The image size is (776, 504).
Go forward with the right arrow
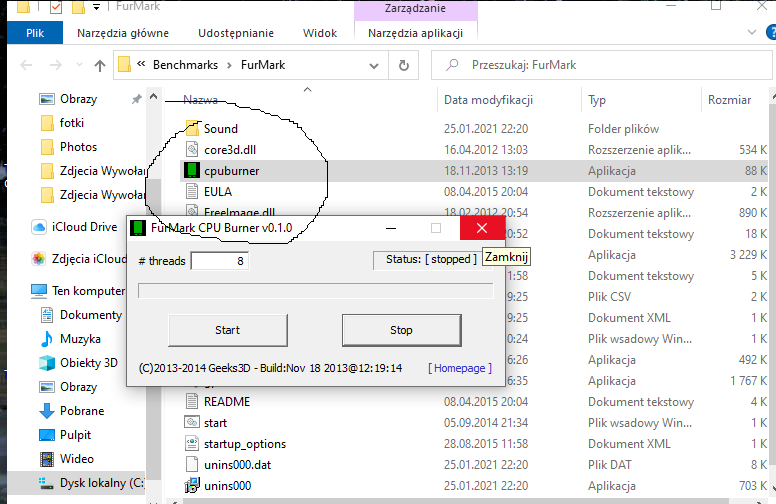pyautogui.click(x=56, y=65)
